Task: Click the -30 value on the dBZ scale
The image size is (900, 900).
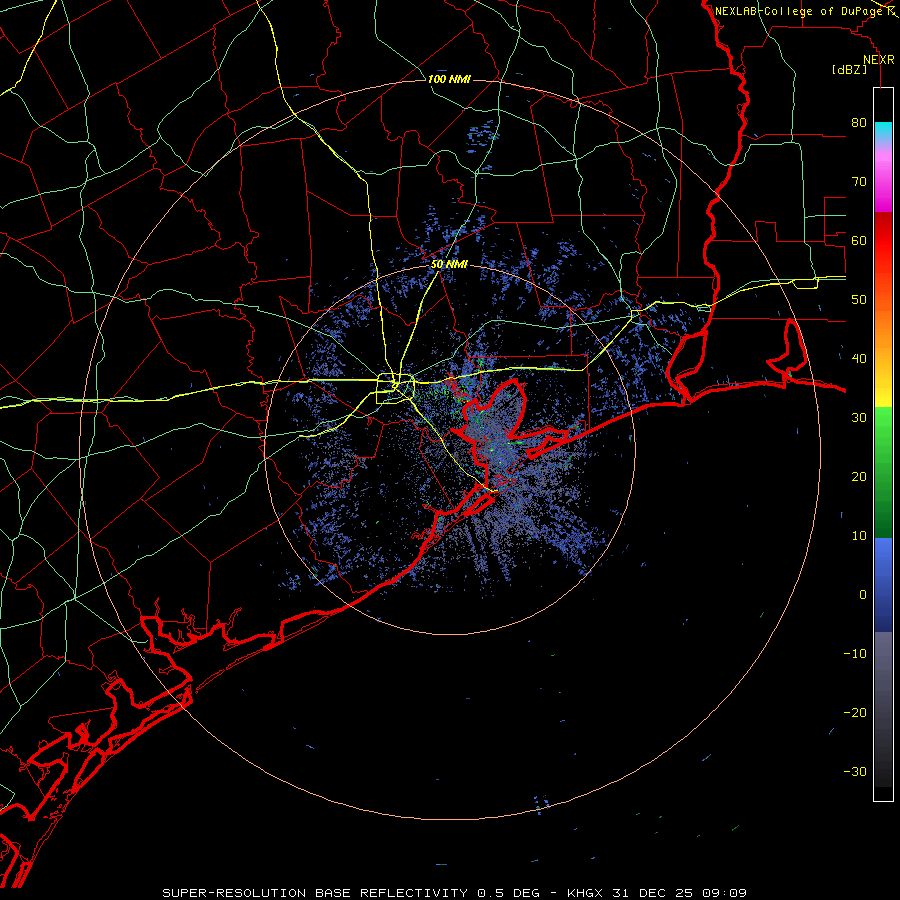Action: [855, 771]
